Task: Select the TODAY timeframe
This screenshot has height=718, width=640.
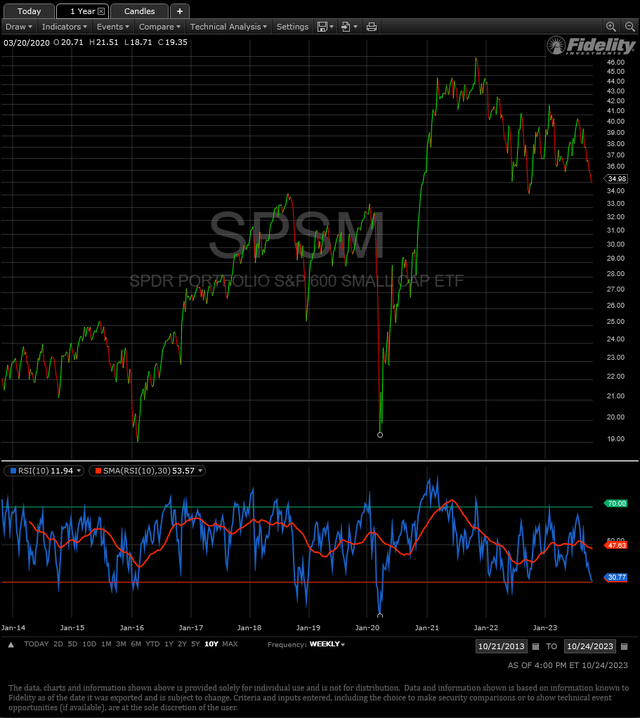Action: coord(36,644)
